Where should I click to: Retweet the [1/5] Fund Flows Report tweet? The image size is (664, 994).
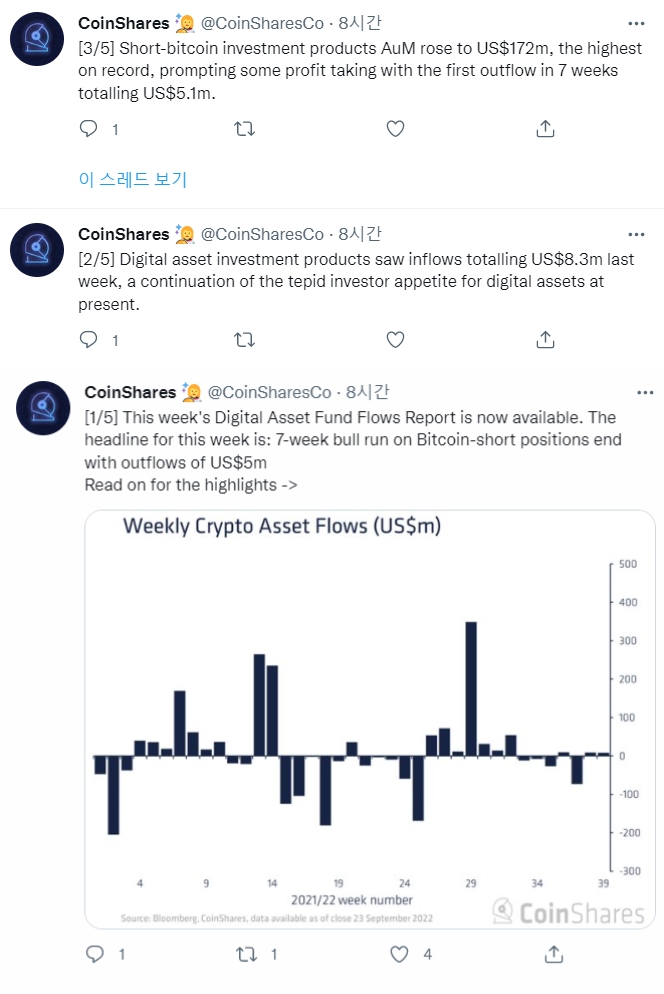click(x=247, y=954)
